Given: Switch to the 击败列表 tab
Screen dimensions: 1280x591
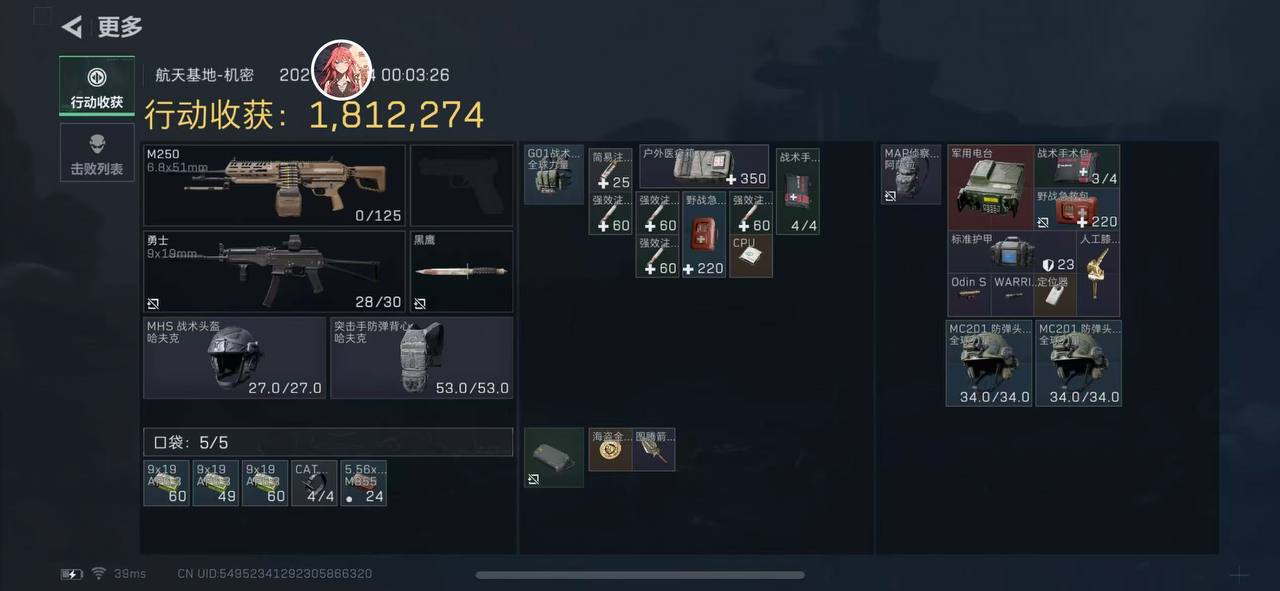Looking at the screenshot, I should click(x=97, y=153).
